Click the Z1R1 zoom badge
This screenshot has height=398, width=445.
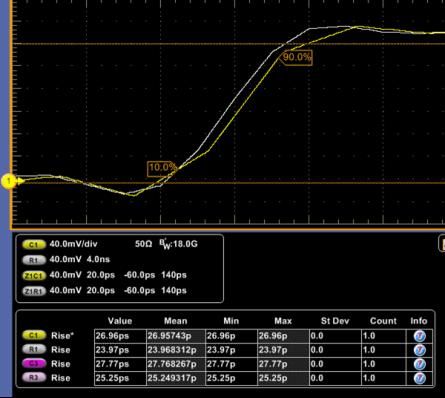[x=34, y=291]
